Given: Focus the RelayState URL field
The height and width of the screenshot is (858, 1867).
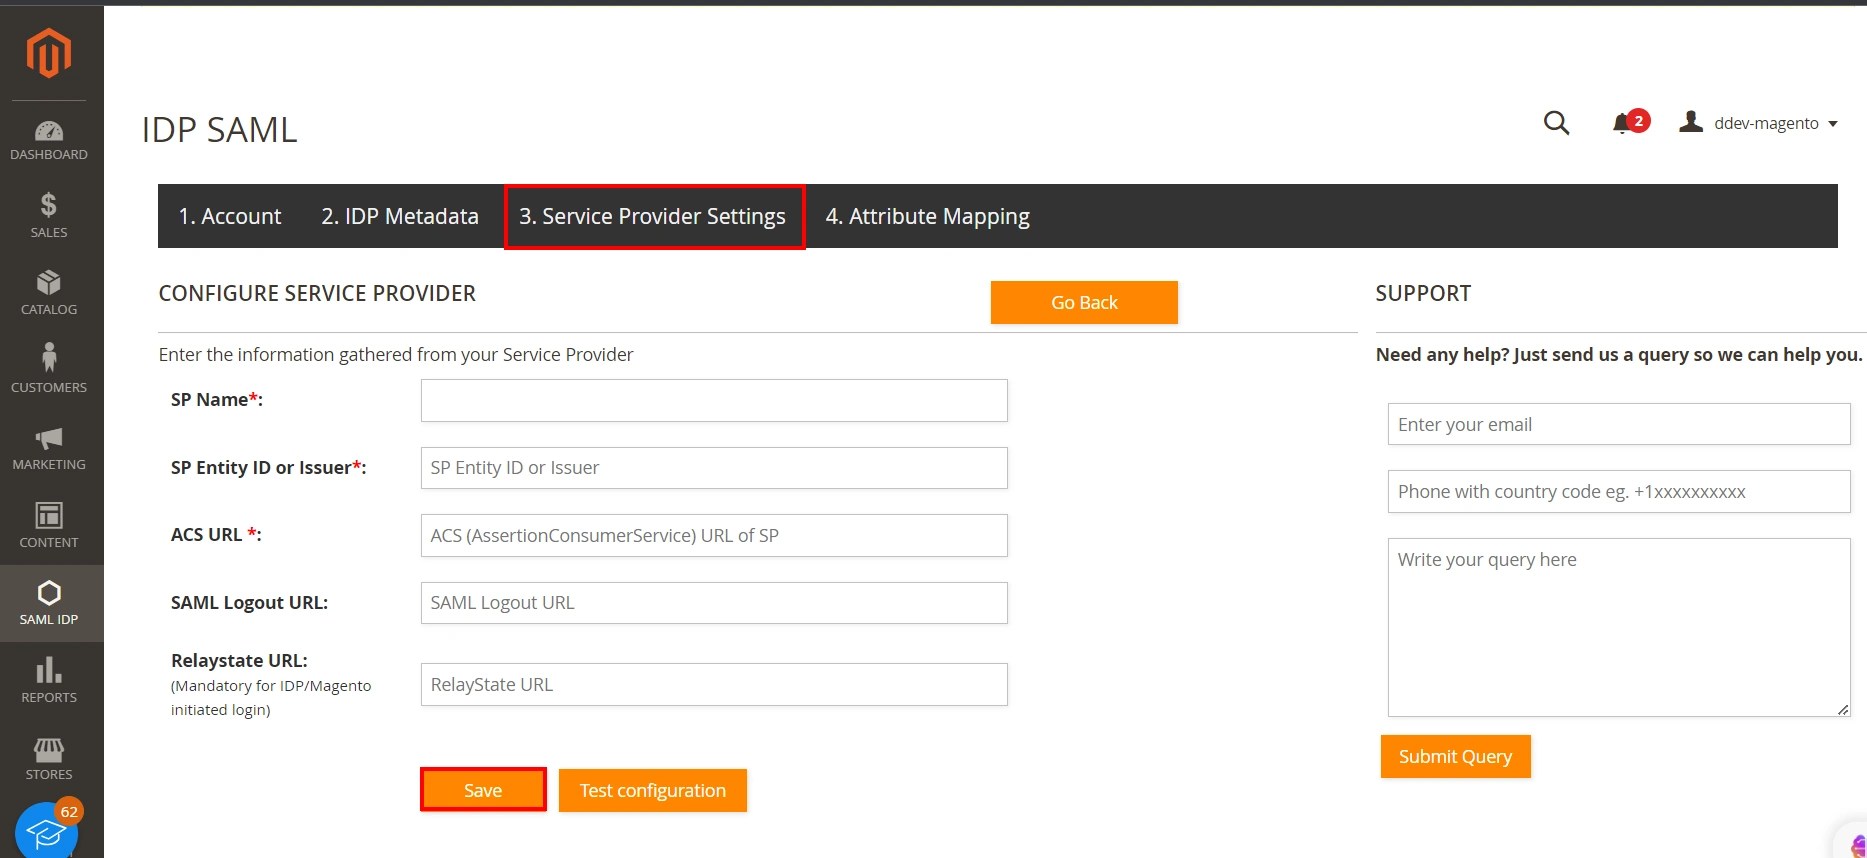Looking at the screenshot, I should coord(714,685).
